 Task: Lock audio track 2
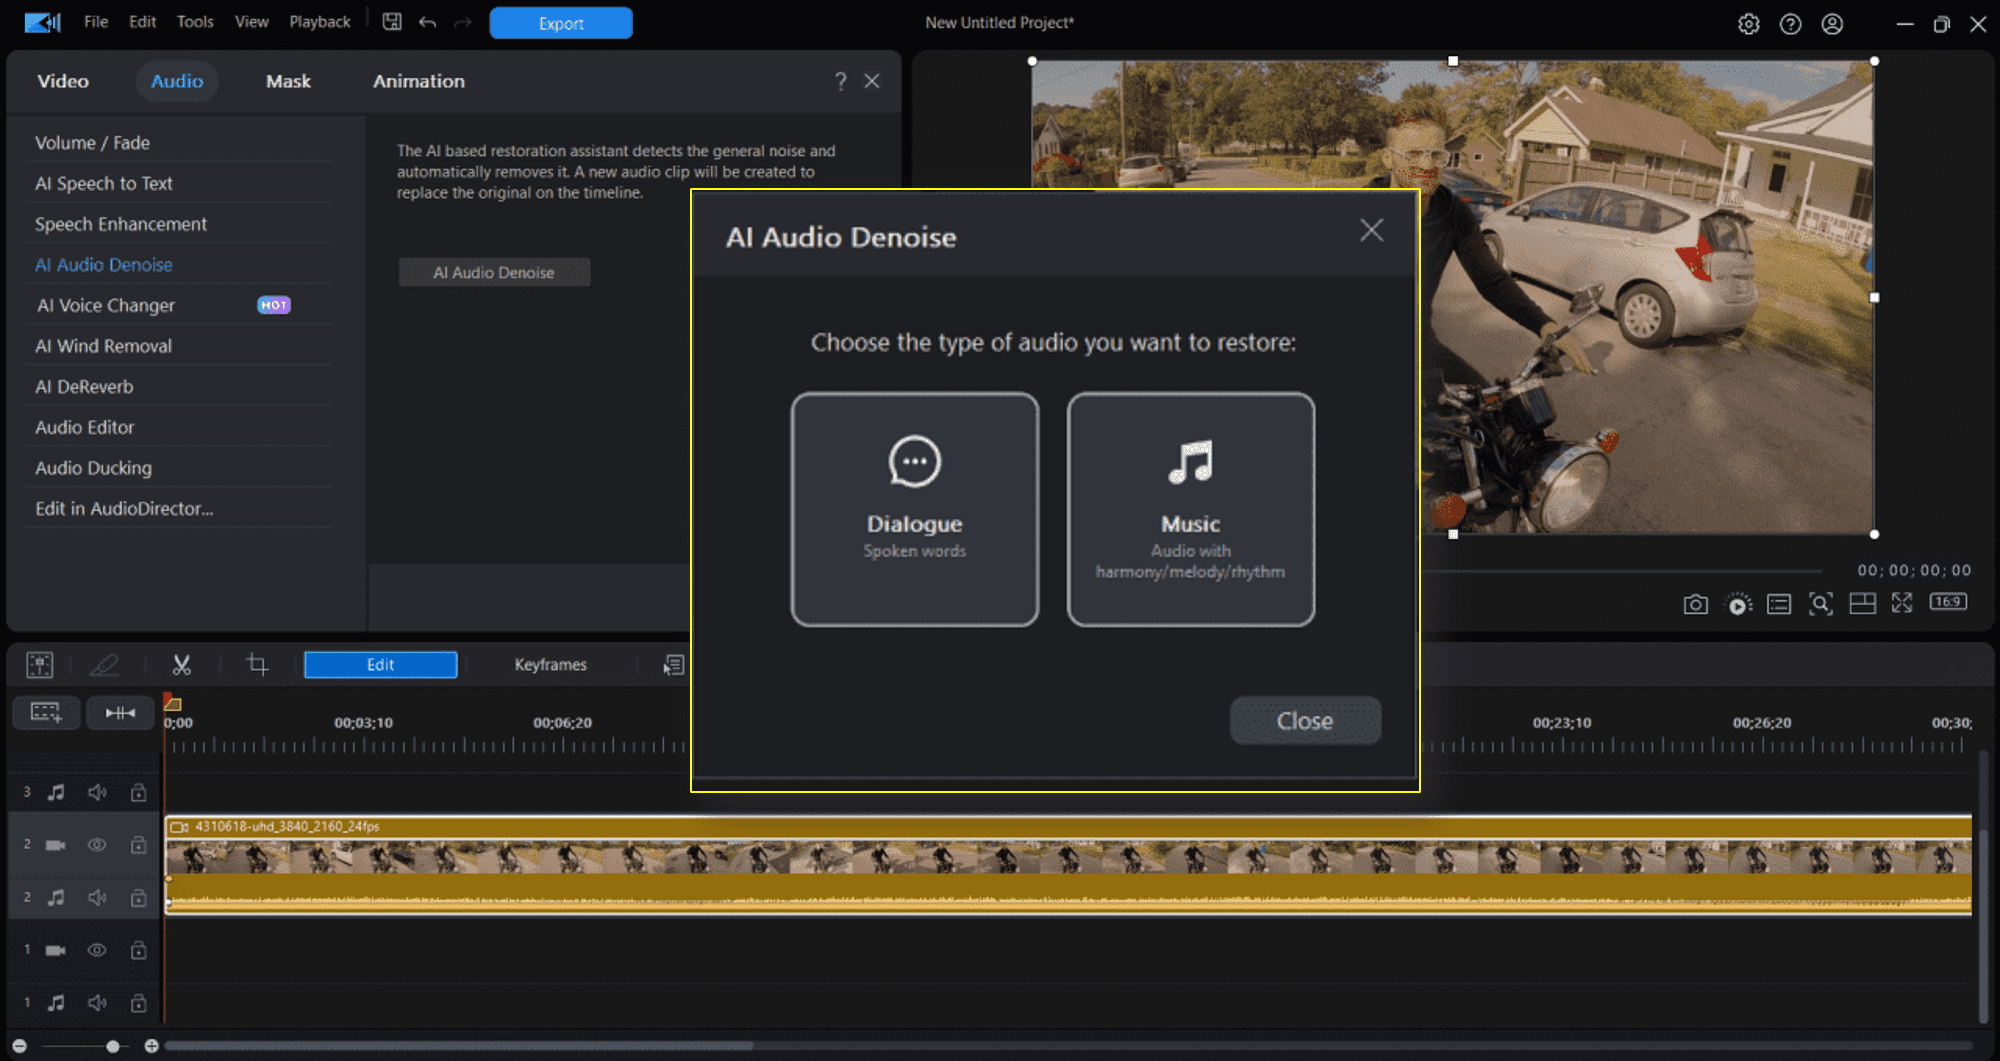139,897
